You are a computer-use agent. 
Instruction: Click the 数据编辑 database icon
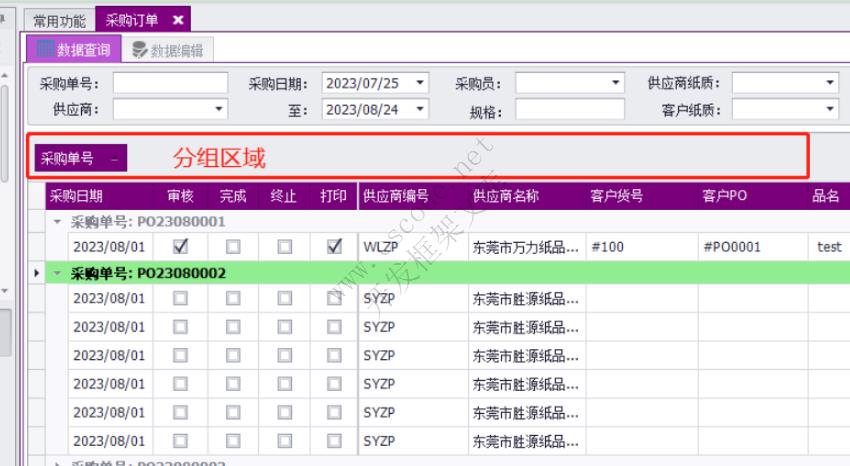[x=140, y=50]
